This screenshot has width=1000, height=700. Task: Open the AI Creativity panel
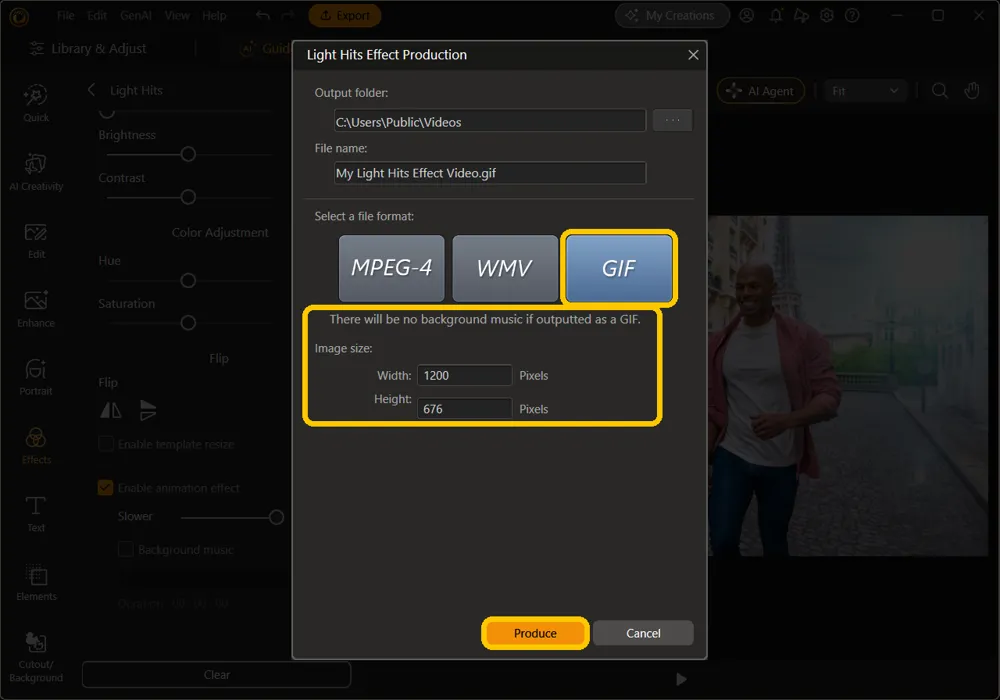36,171
